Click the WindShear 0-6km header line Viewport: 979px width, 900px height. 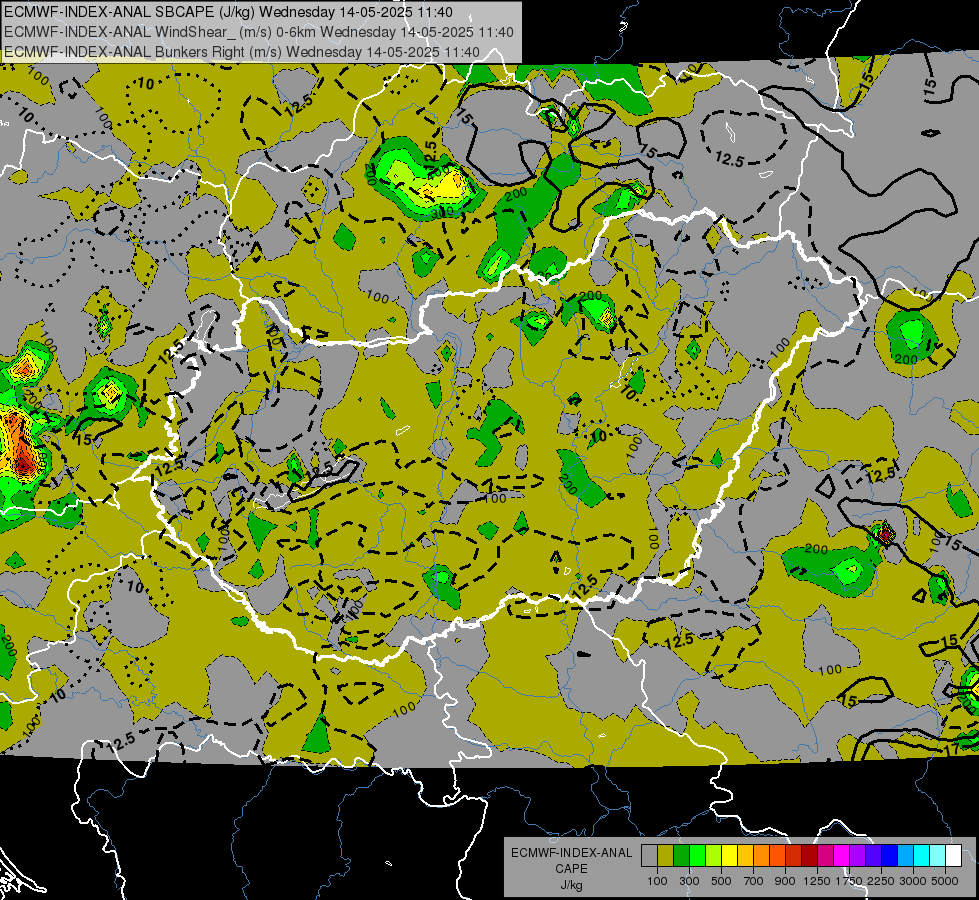click(x=258, y=32)
